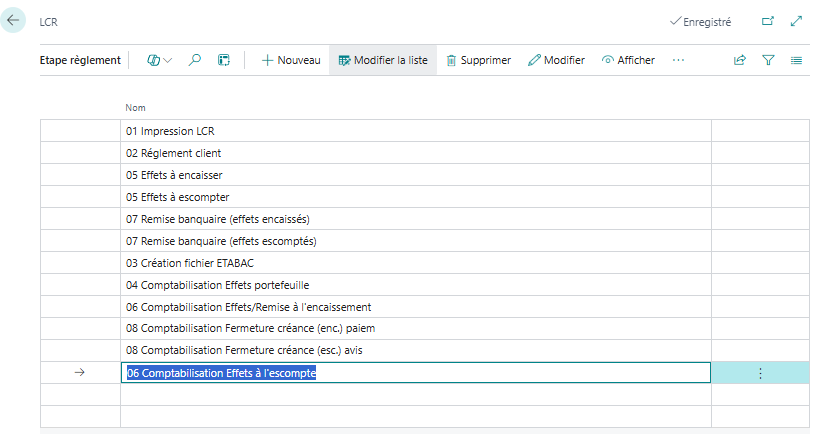
Task: Open the filter pane icon
Action: point(768,60)
